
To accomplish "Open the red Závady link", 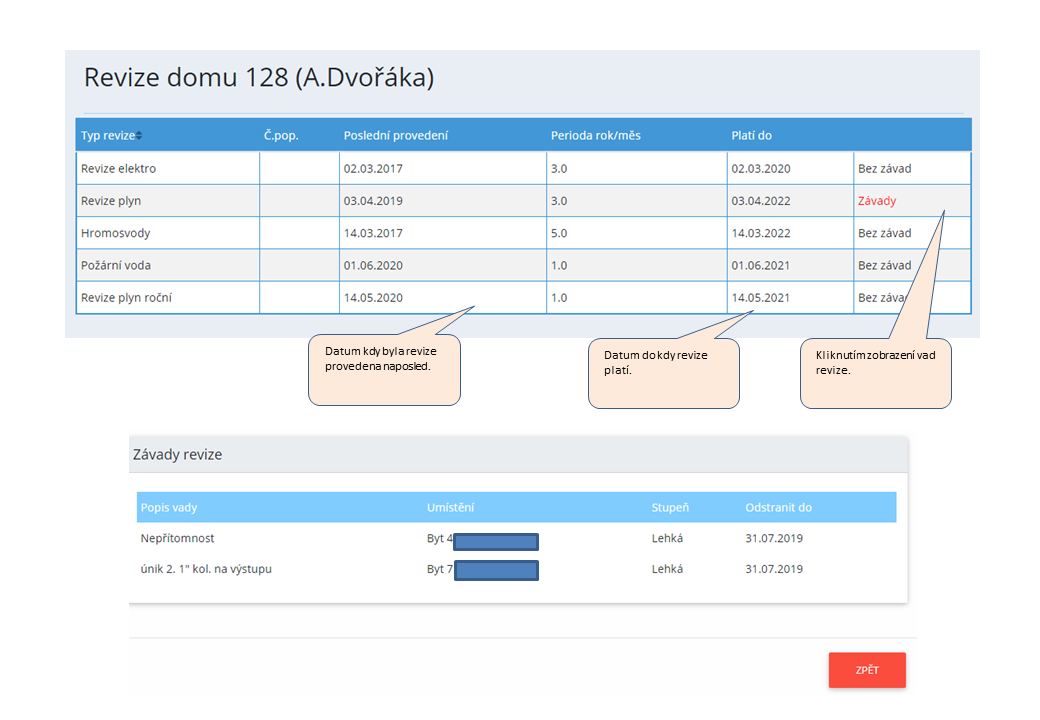I will tap(876, 201).
